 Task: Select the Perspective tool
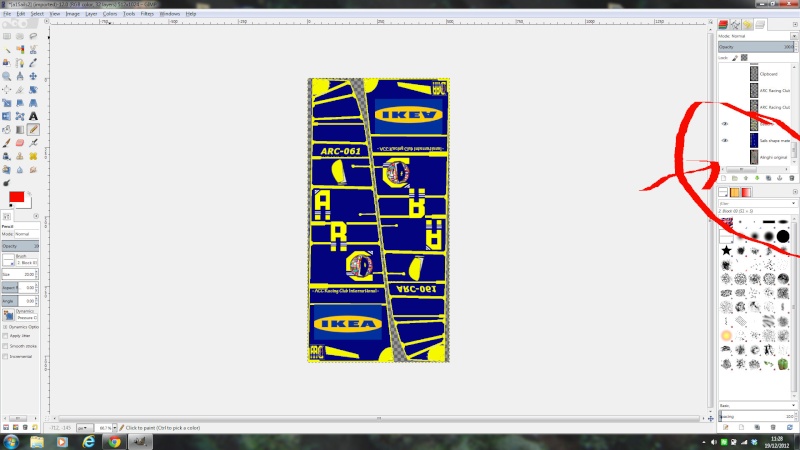click(x=33, y=103)
